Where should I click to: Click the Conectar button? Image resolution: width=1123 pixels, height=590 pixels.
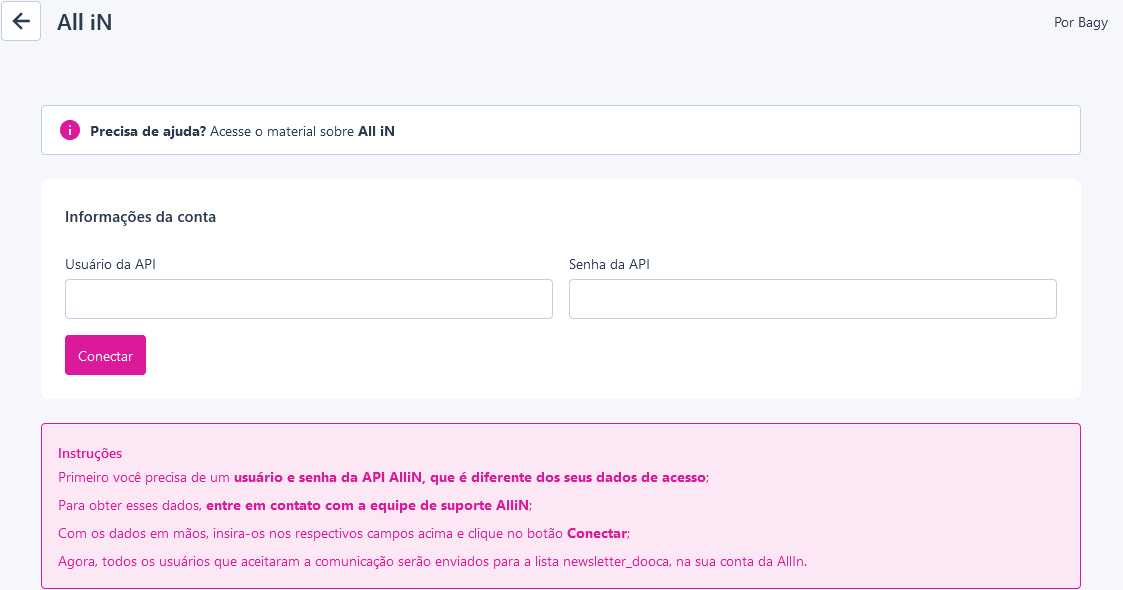pyautogui.click(x=105, y=355)
